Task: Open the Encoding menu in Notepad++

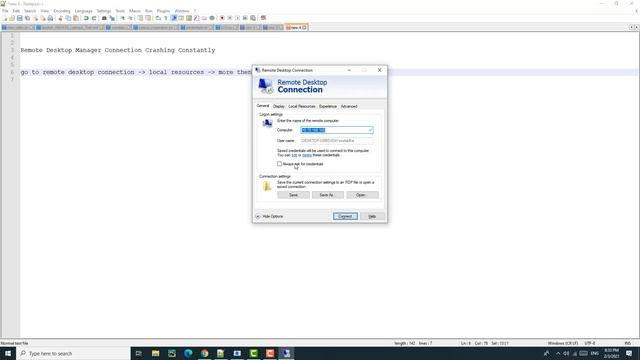Action: pyautogui.click(x=62, y=11)
